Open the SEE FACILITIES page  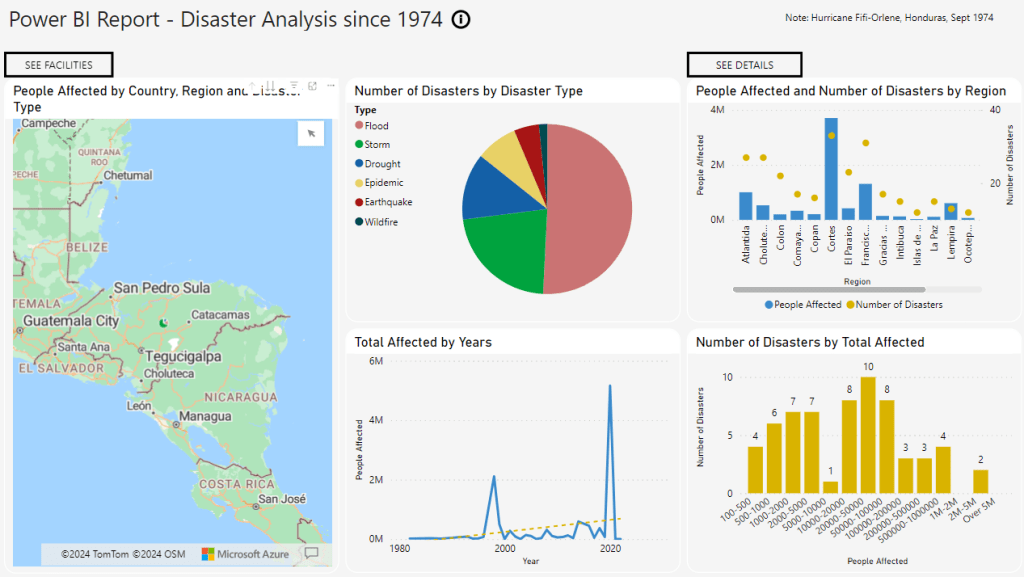click(59, 65)
